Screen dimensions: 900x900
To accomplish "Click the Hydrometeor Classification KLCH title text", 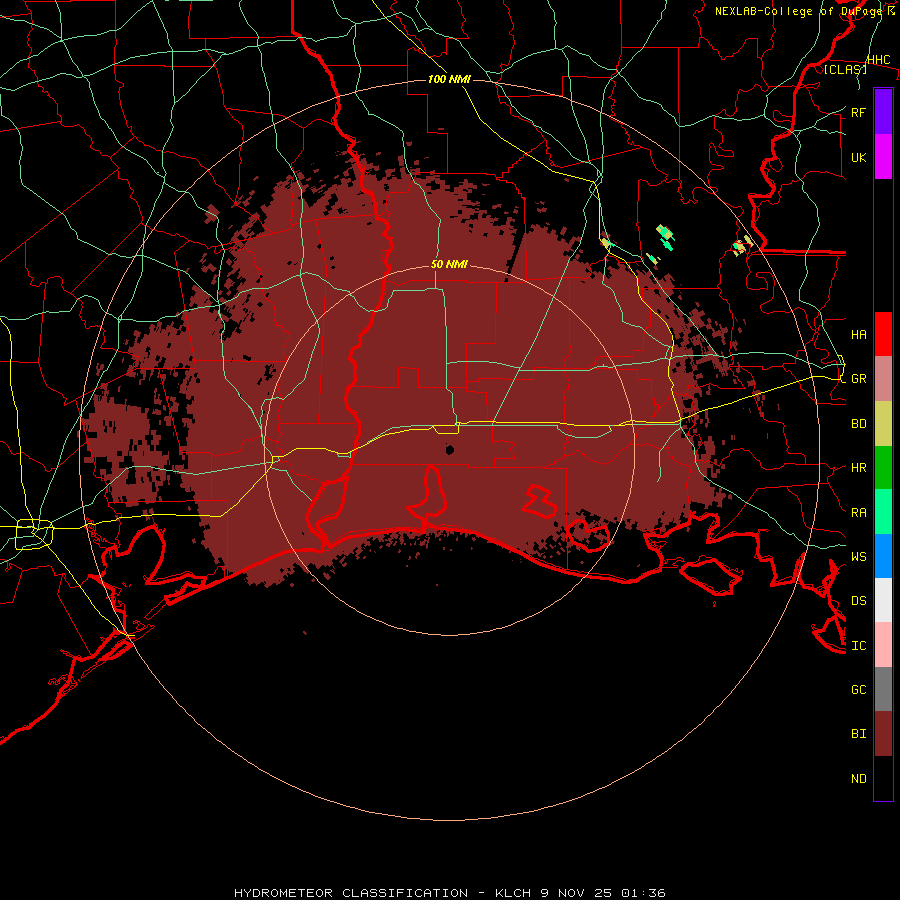I will click(x=450, y=893).
